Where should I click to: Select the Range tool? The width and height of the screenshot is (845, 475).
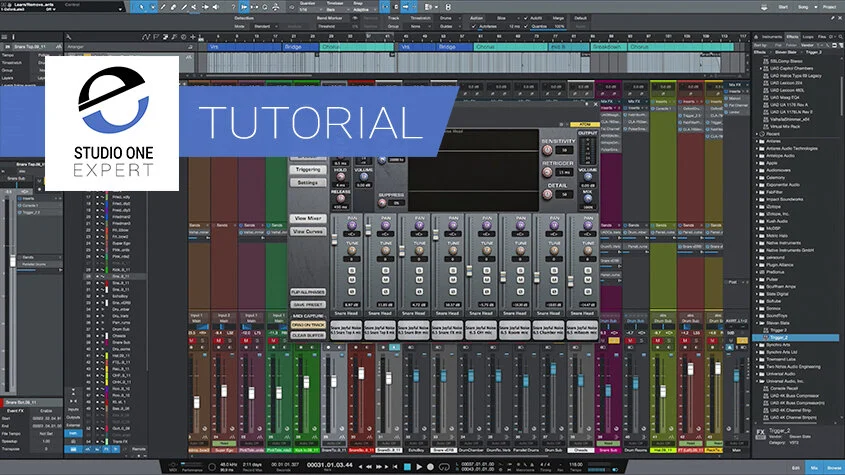click(153, 7)
